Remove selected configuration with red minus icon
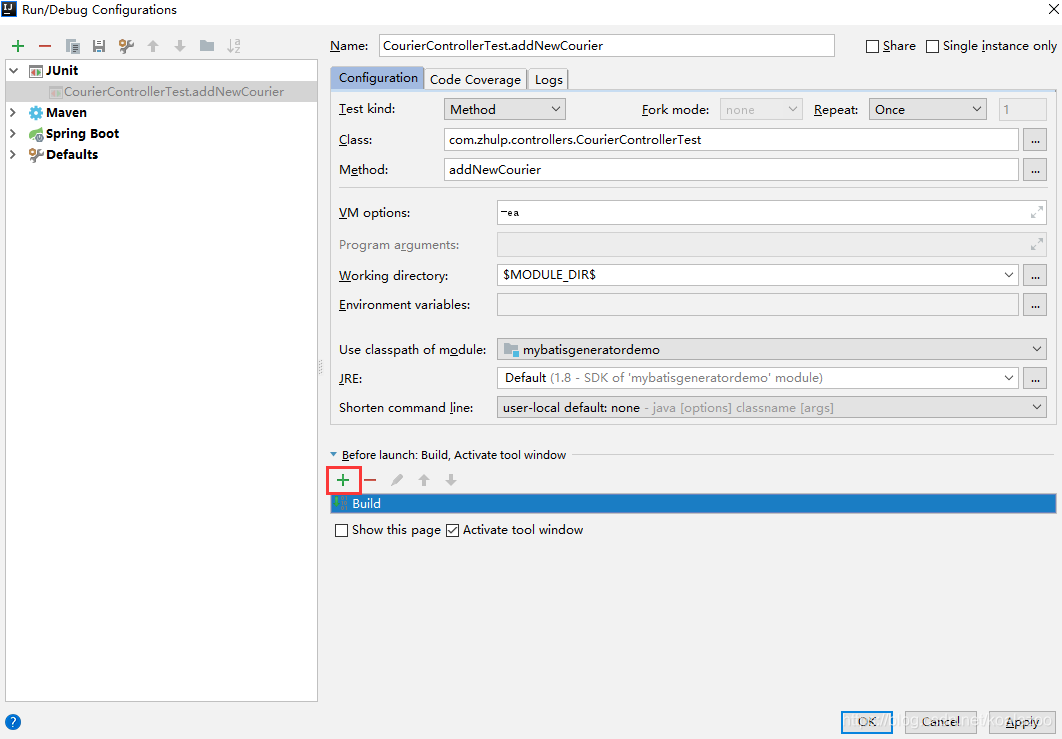This screenshot has height=739, width=1062. [45, 46]
